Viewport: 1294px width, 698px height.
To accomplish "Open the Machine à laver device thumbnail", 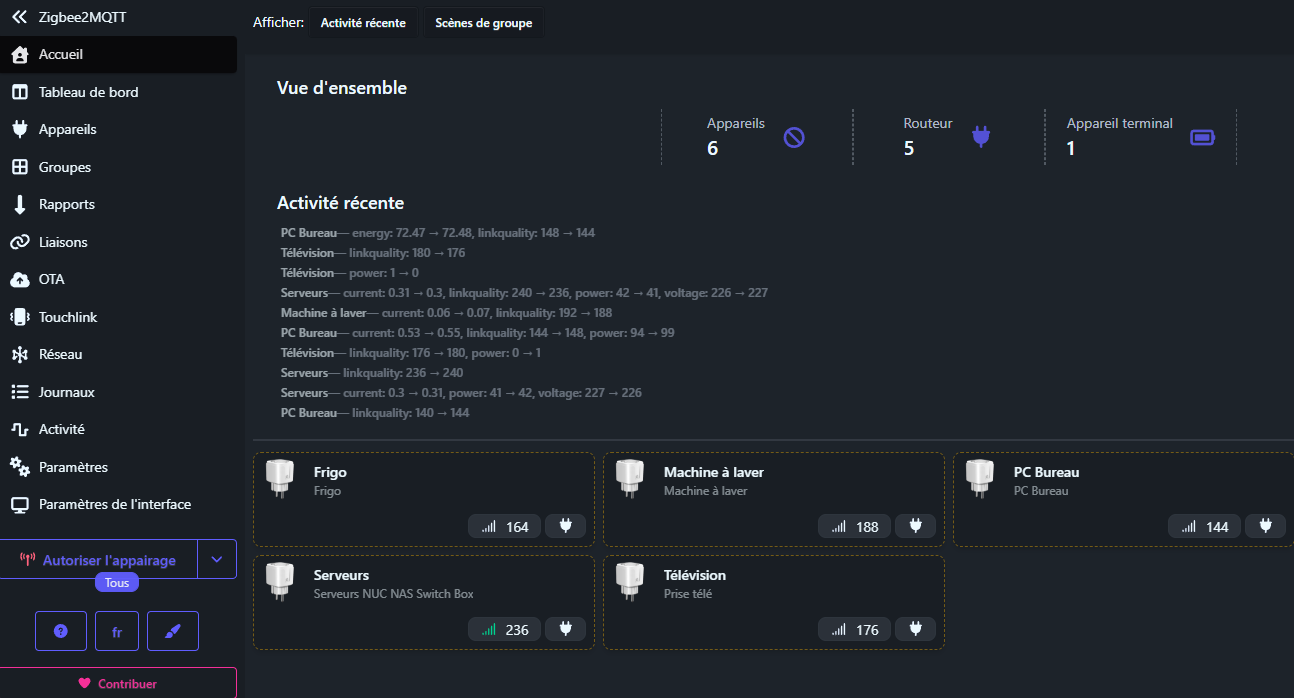I will 629,478.
